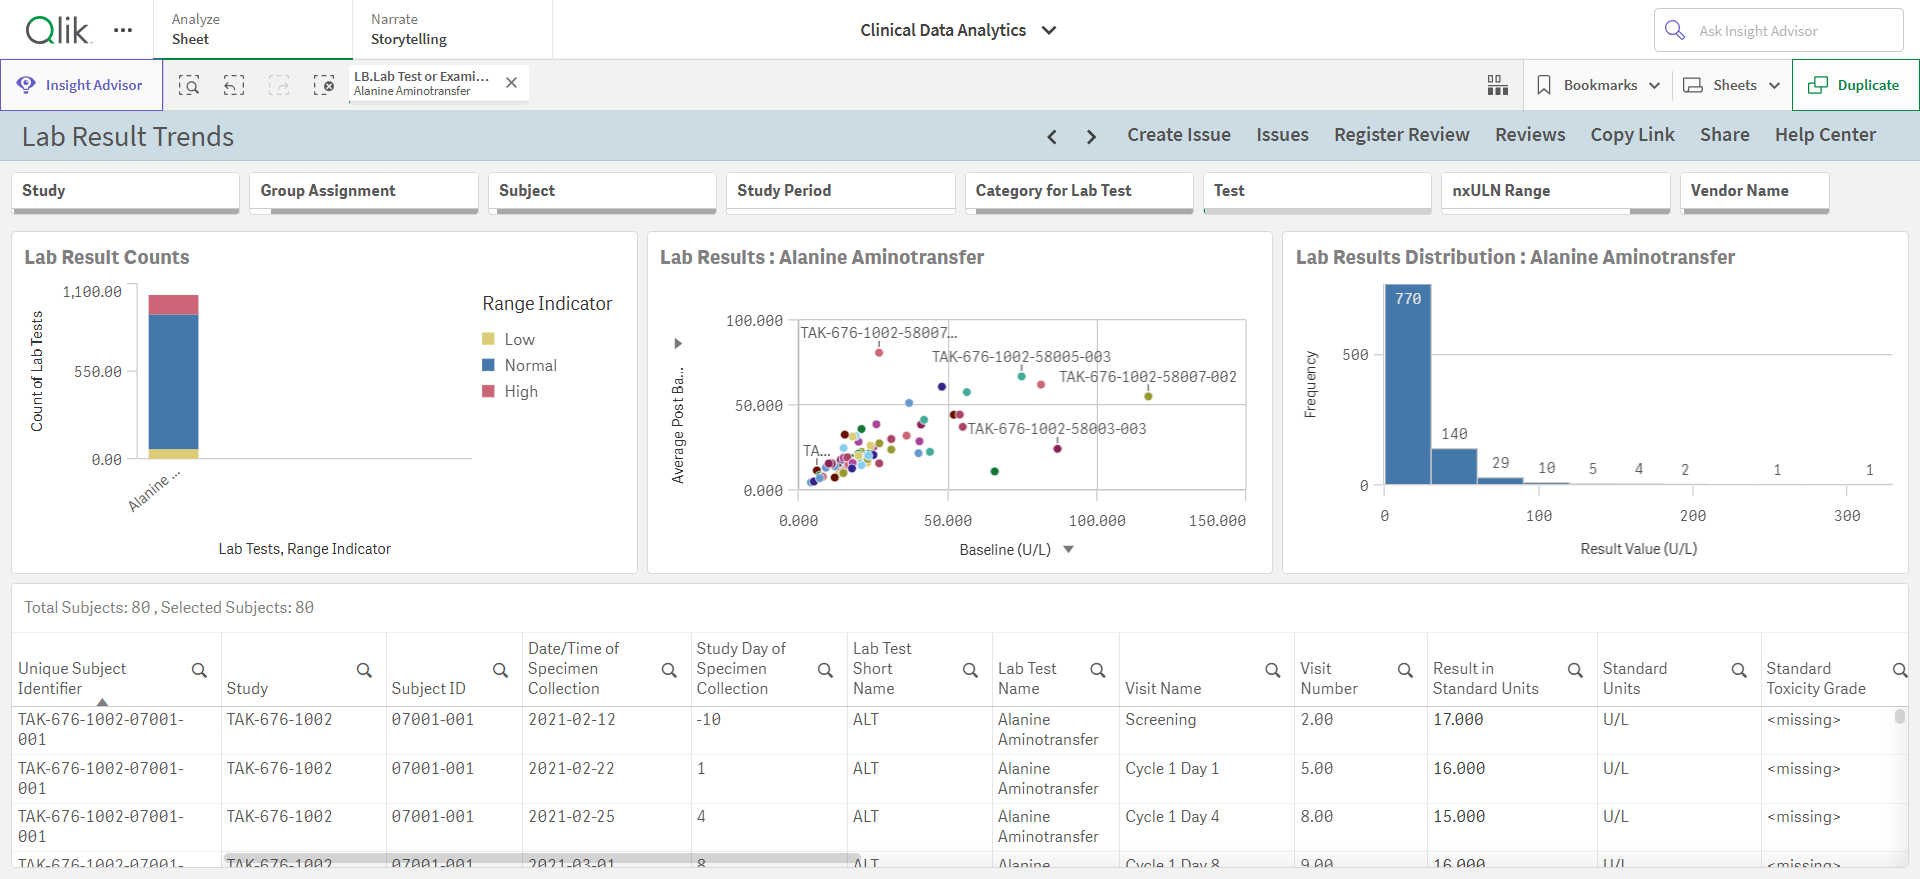Select the High range indicator swatch
This screenshot has height=879, width=1920.
[489, 391]
